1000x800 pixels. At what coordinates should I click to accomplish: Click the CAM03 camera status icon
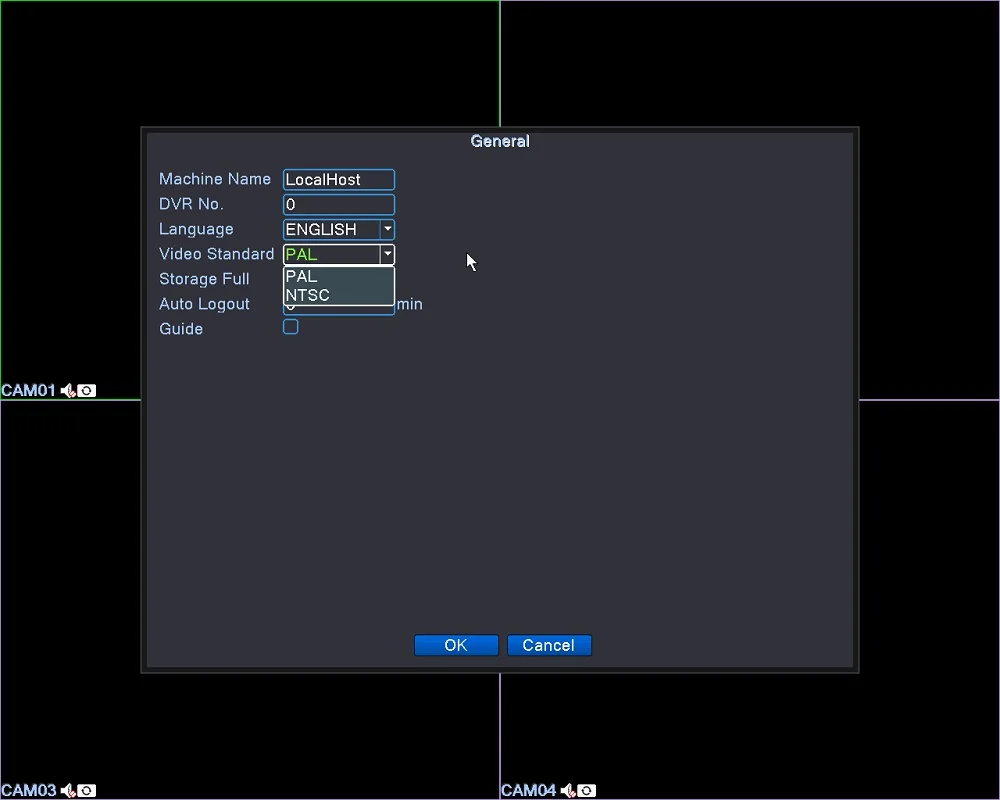(87, 791)
